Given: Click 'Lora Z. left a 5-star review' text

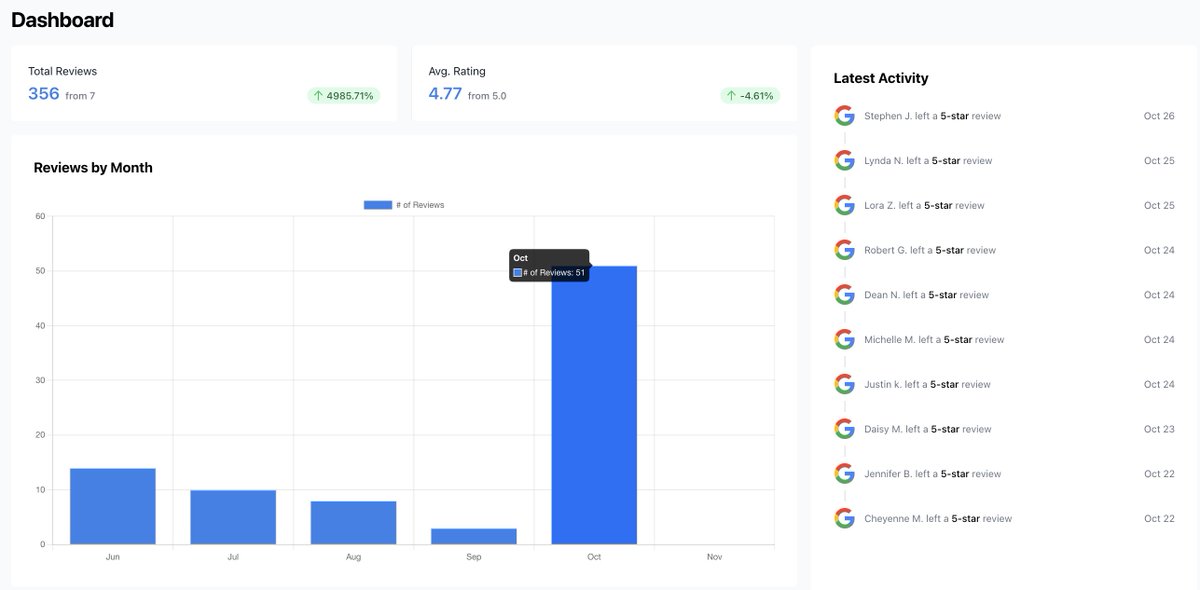Looking at the screenshot, I should click(924, 206).
